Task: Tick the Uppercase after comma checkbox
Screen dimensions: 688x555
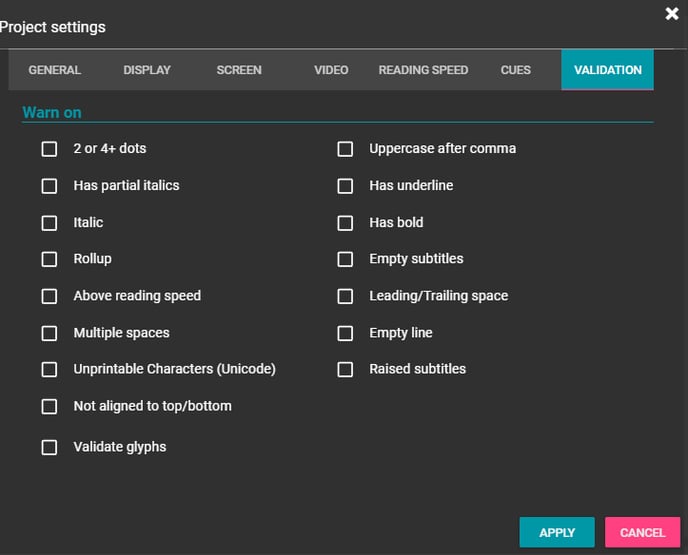Action: click(x=345, y=149)
